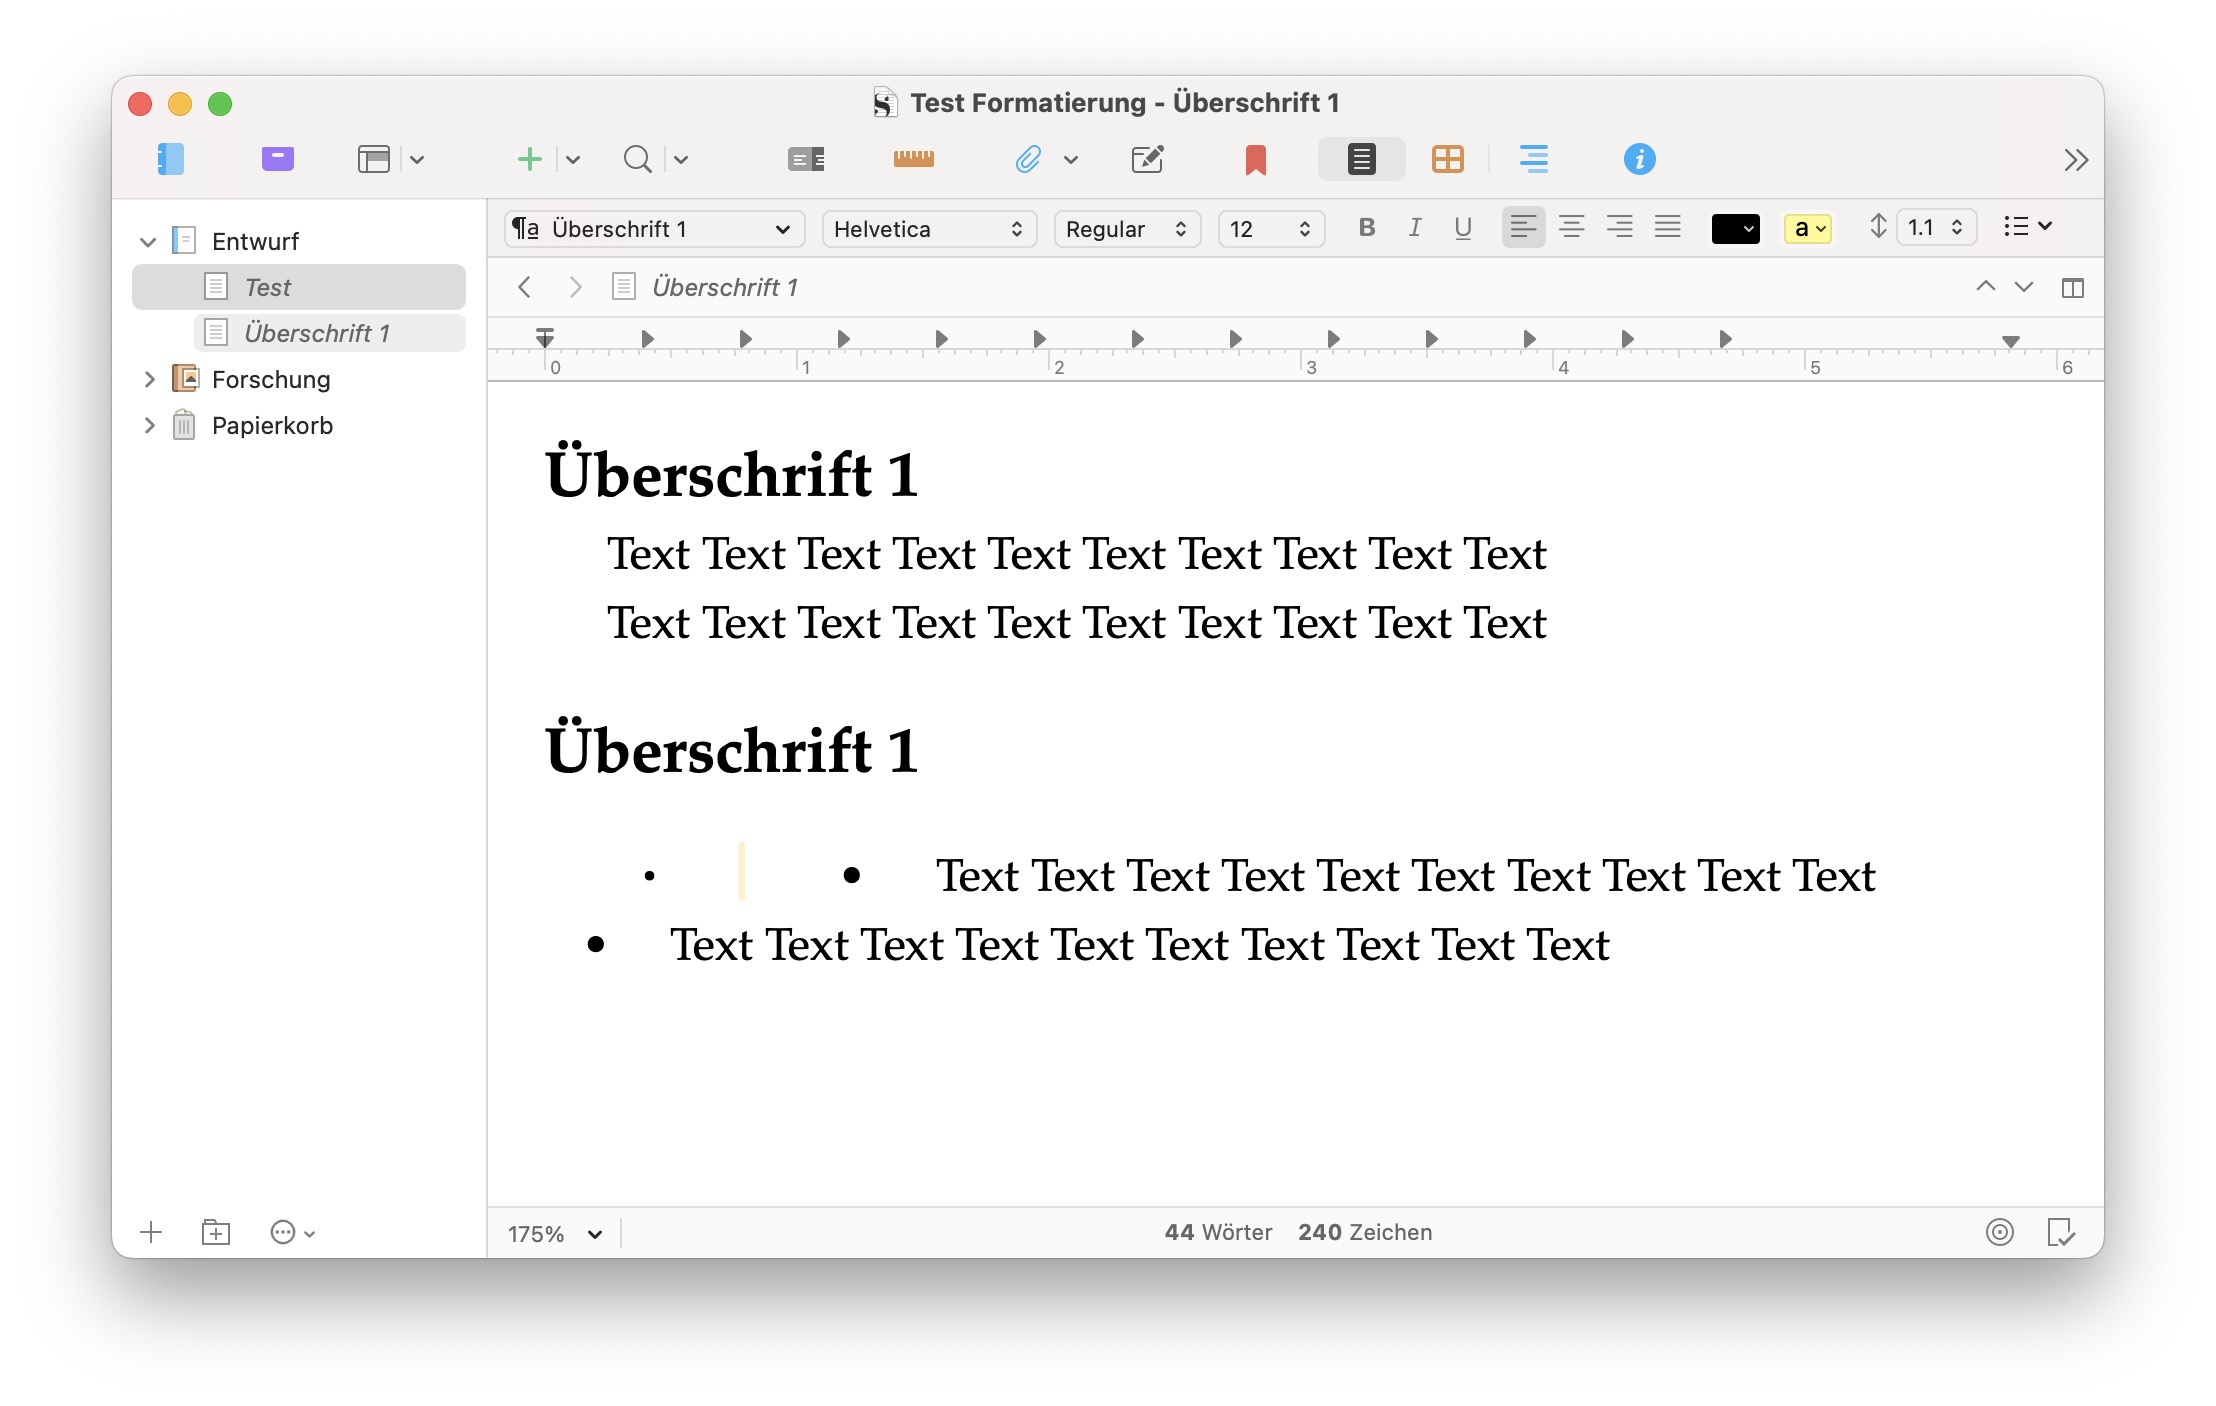Click the left indent ruler marker
2216x1406 pixels.
coord(545,338)
